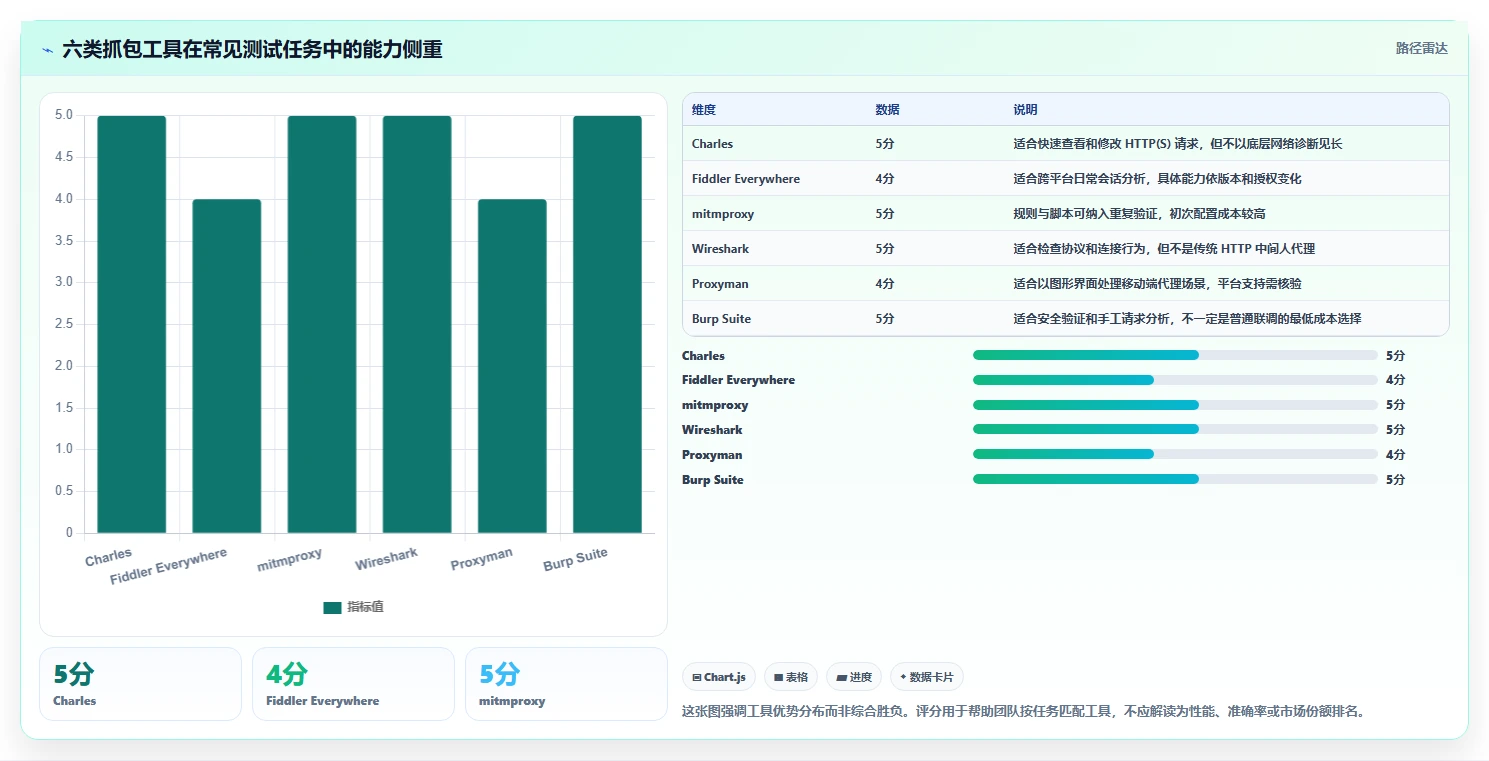Click the chart title 六类抓包工具在常见测试任务中的能力侧重
Screen dimensions: 1489x761
pos(252,49)
